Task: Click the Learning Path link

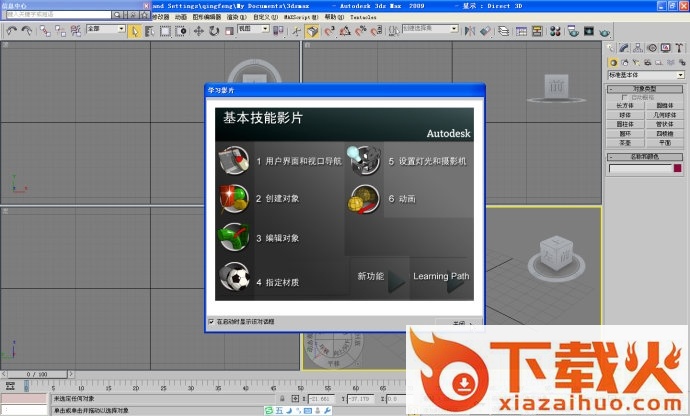Action: (x=441, y=277)
